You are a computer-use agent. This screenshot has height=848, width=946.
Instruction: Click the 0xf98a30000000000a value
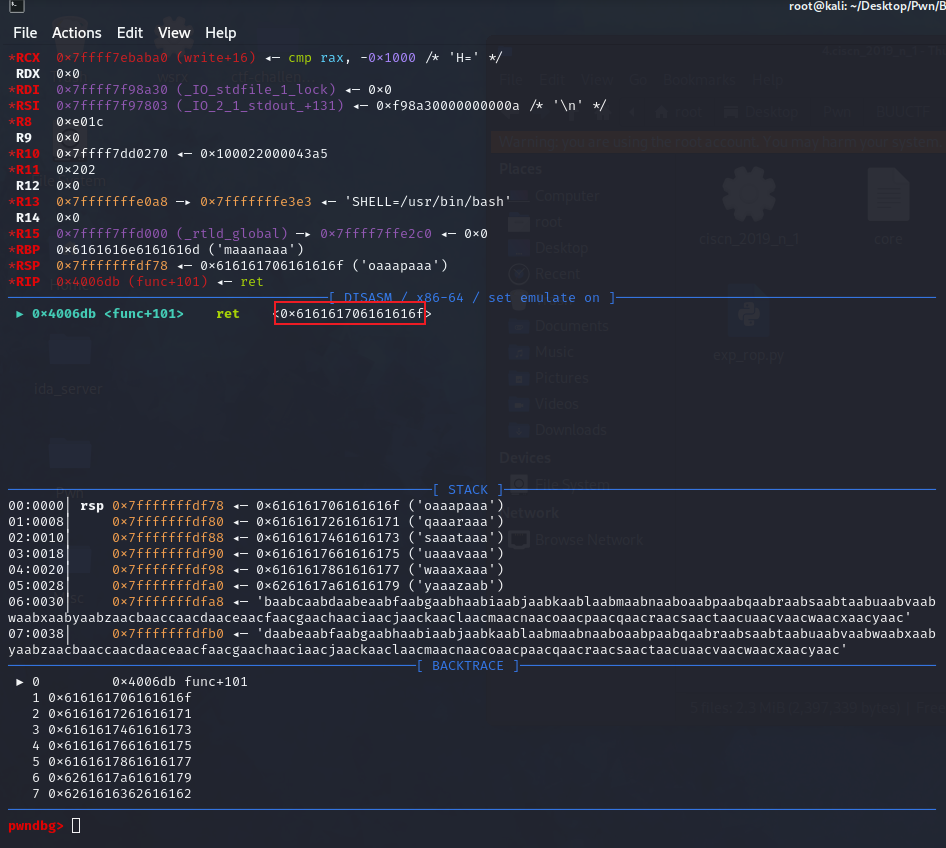pos(448,106)
